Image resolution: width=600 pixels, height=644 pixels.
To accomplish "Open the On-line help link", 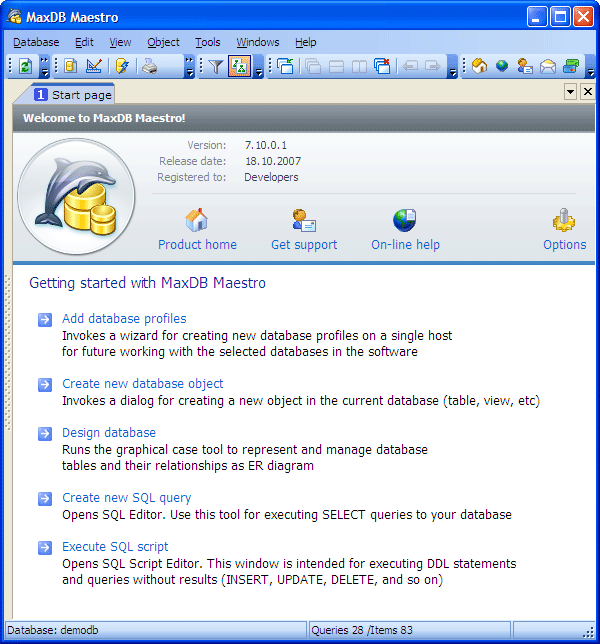I will click(x=405, y=245).
